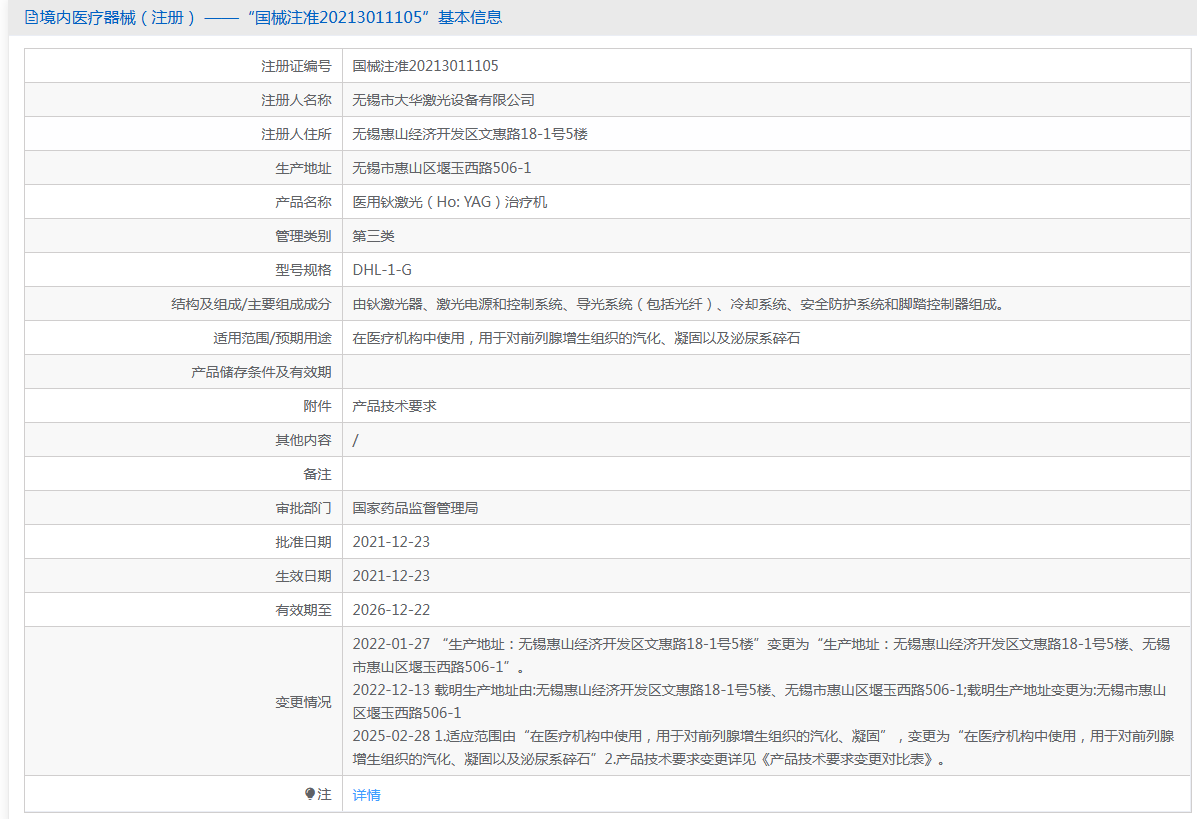Viewport: 1197px width, 819px height.
Task: Click the document icon before 境内医疗器械
Action: tap(31, 18)
